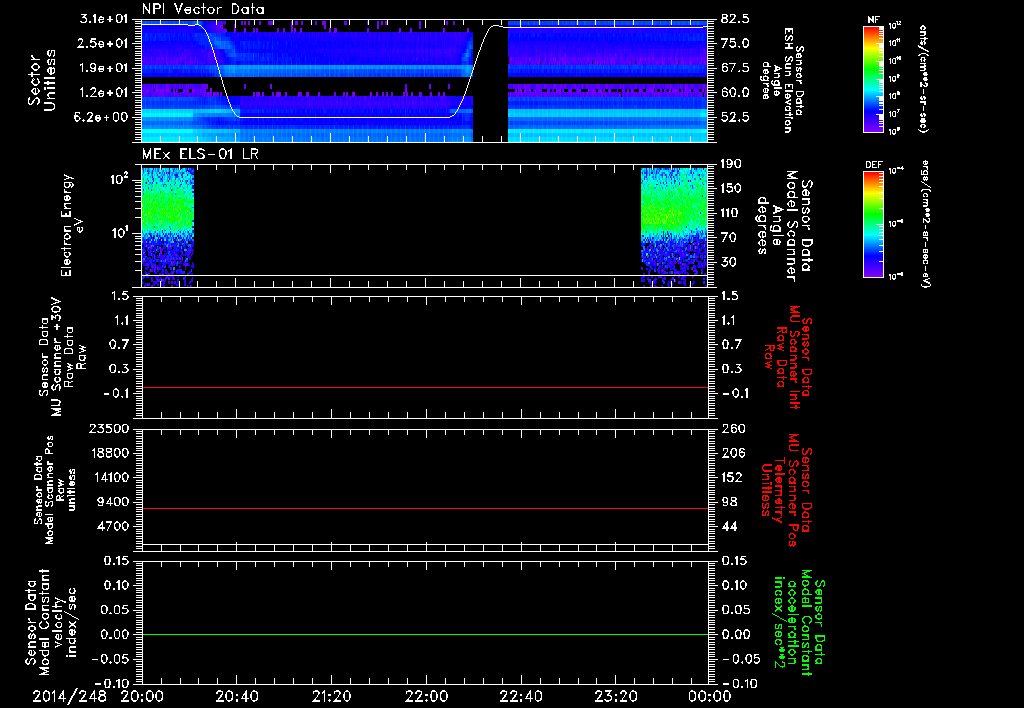The width and height of the screenshot is (1024, 708).
Task: Click the 23:20 time axis label
Action: click(615, 696)
